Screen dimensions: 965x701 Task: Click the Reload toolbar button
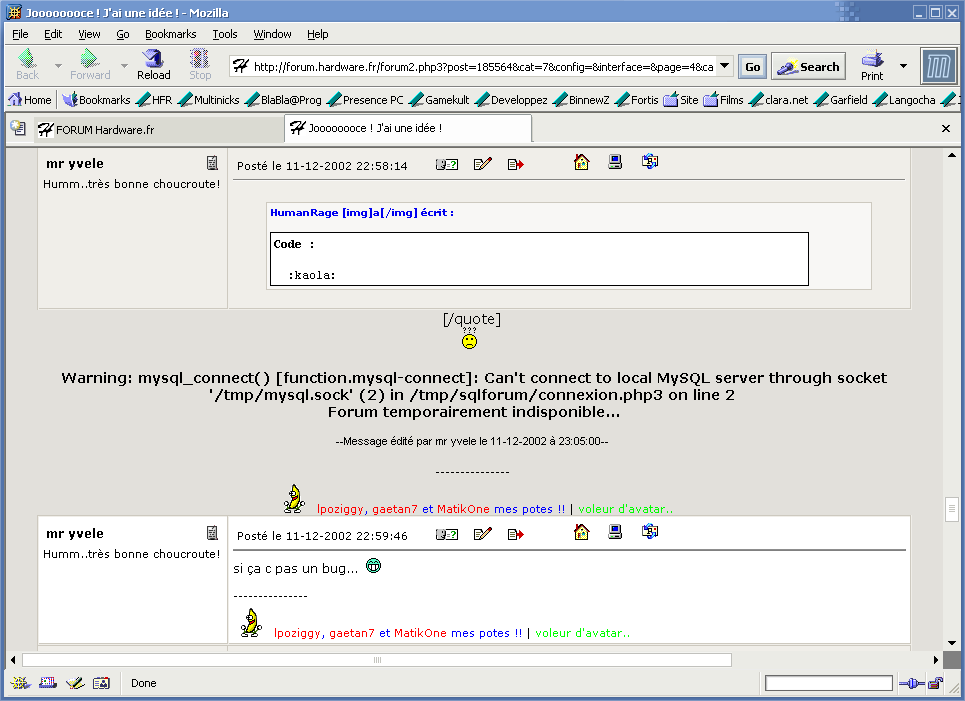pos(153,65)
